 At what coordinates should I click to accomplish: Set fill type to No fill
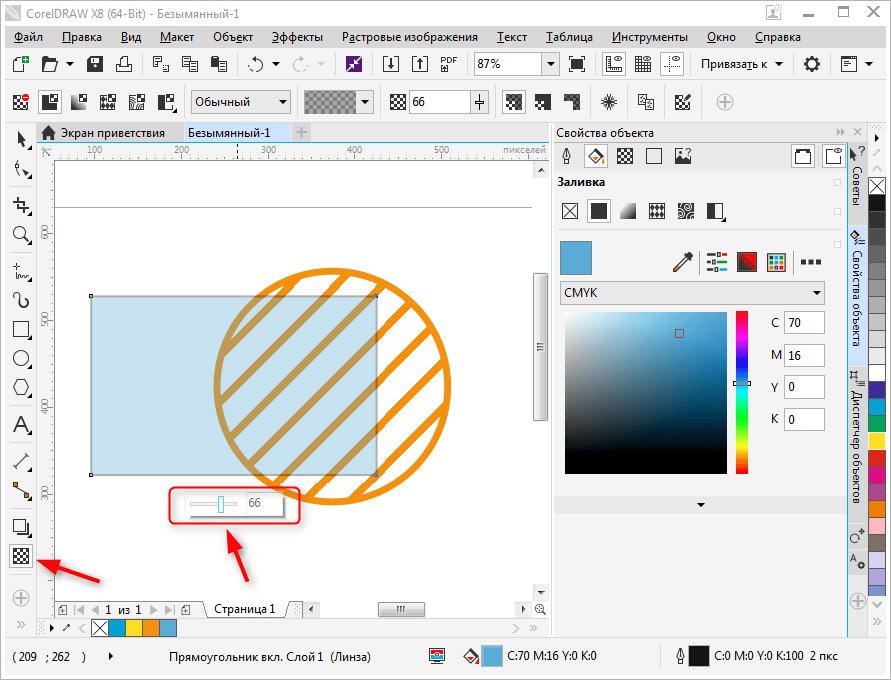(570, 211)
